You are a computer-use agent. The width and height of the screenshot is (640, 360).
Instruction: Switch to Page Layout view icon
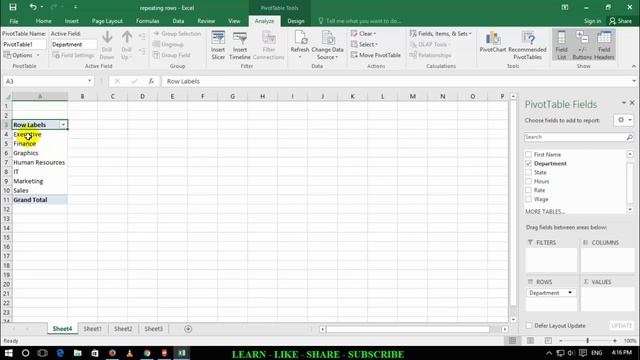pos(530,340)
